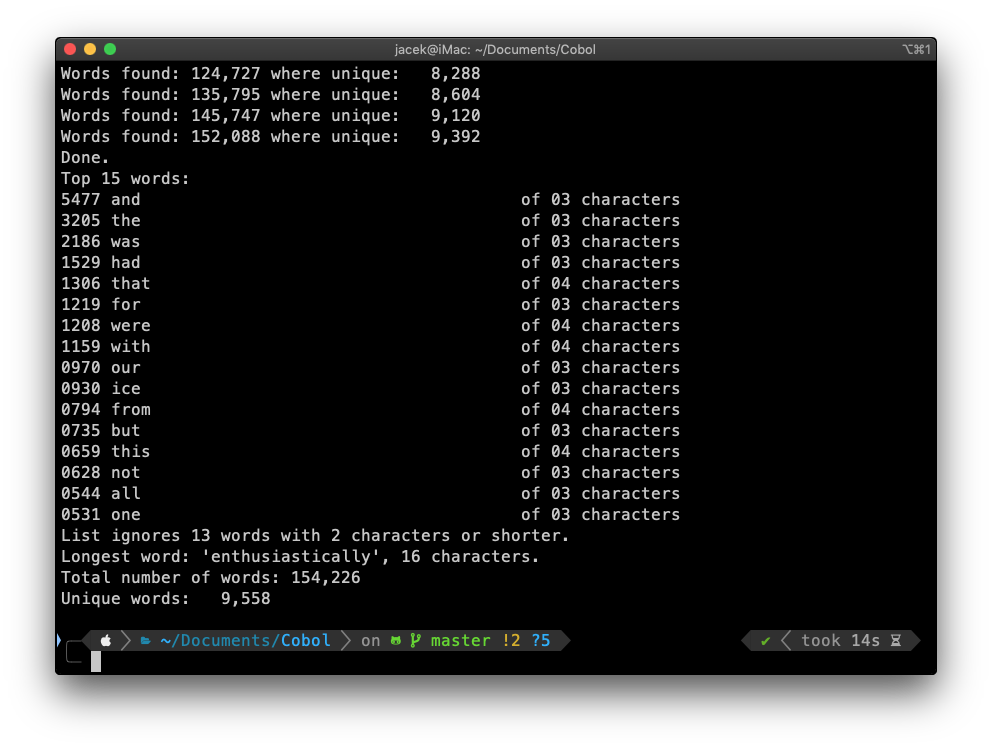Click 'of 04 characters' on the 'that' row

tap(600, 284)
